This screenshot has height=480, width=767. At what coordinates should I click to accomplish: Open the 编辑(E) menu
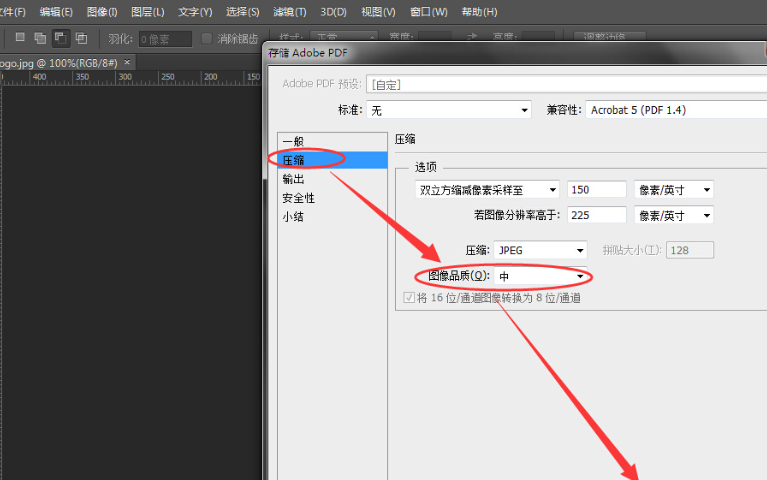point(56,12)
